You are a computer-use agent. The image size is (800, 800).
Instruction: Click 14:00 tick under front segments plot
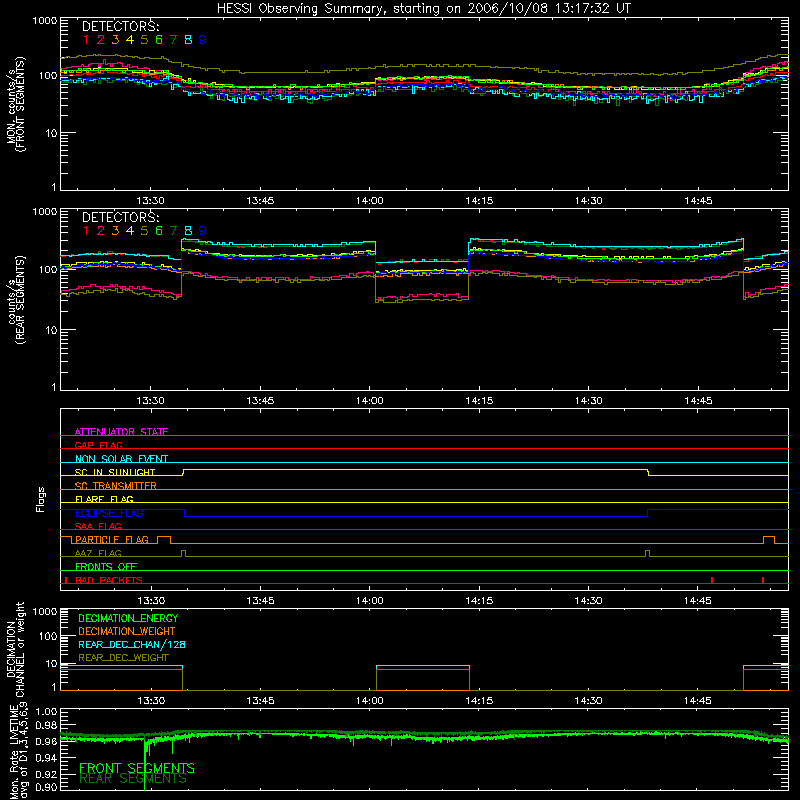tap(369, 201)
